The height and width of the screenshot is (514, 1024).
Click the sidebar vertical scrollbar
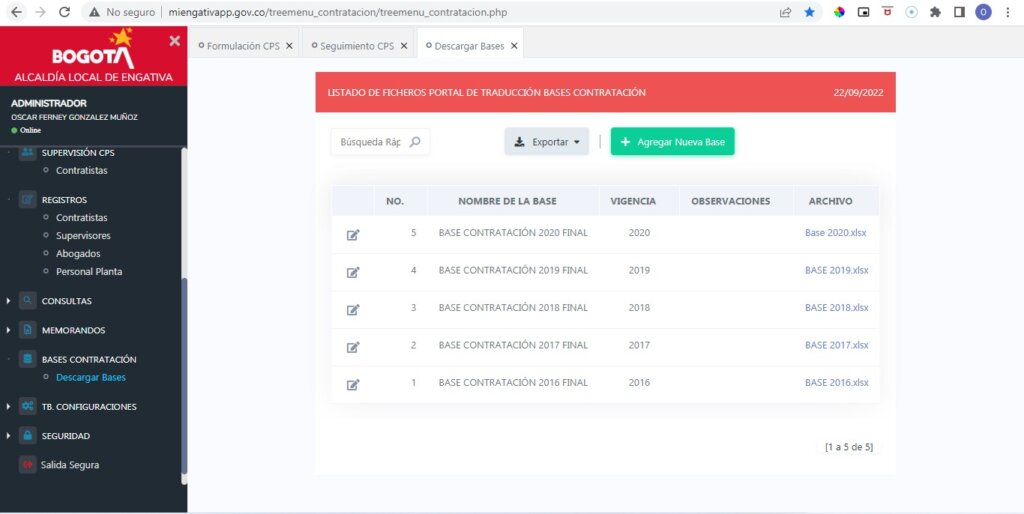[x=184, y=376]
